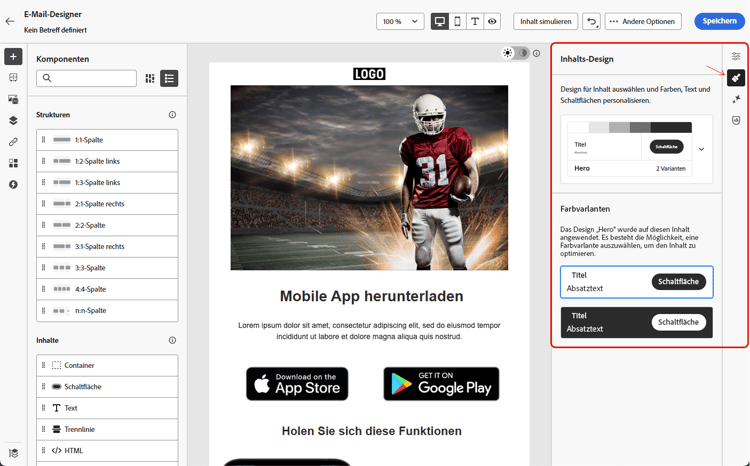Select the 1:1-Spalte structure
The image size is (750, 466).
[107, 140]
